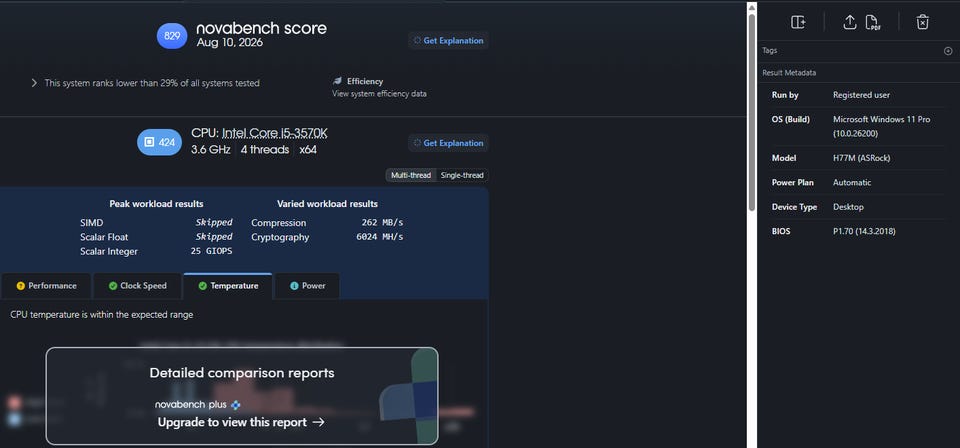Image resolution: width=960 pixels, height=448 pixels.
Task: Delete this result with trash icon
Action: pyautogui.click(x=922, y=22)
